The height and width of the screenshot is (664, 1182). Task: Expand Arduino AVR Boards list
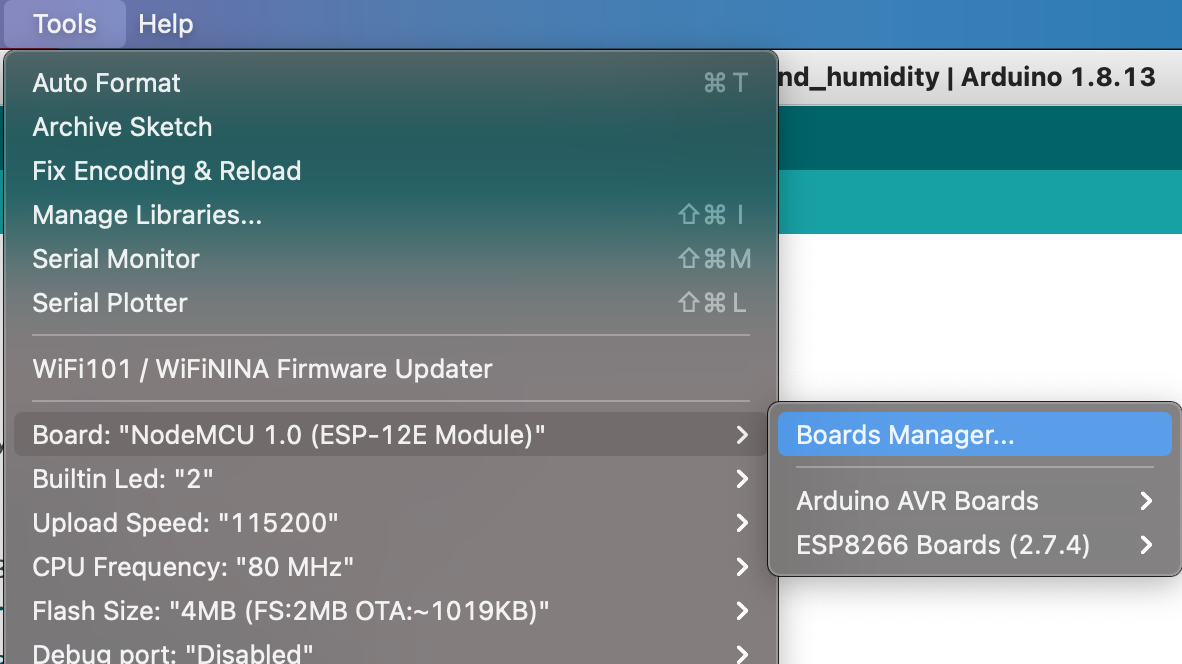pos(917,501)
